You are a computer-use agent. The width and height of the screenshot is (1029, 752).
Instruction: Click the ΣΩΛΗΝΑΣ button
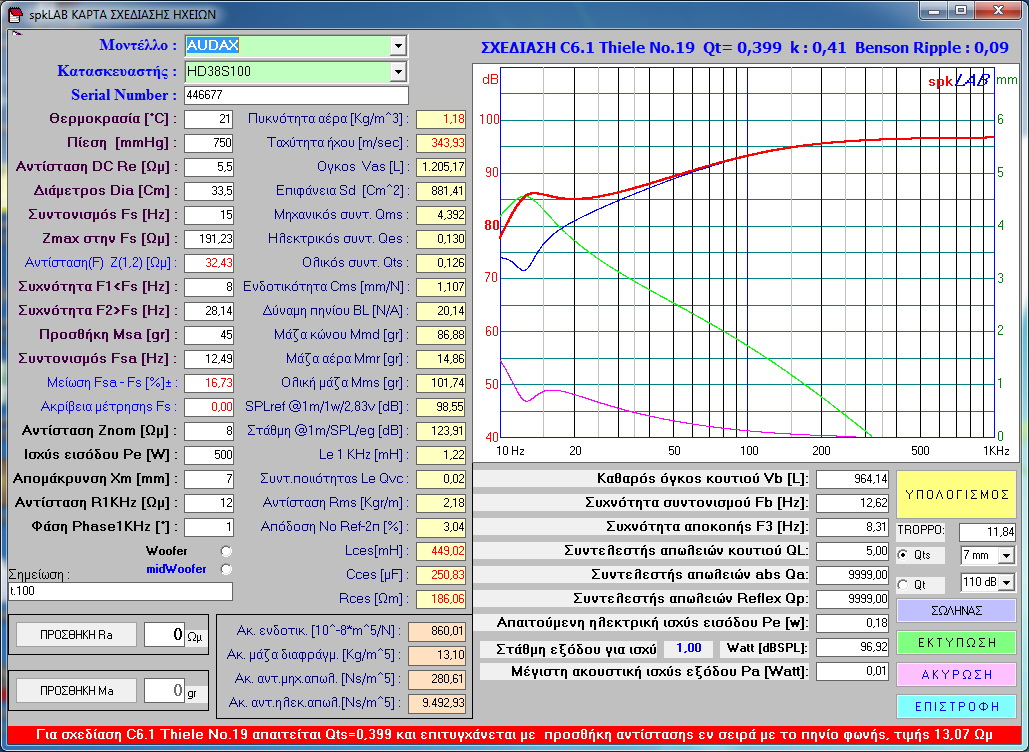[956, 610]
